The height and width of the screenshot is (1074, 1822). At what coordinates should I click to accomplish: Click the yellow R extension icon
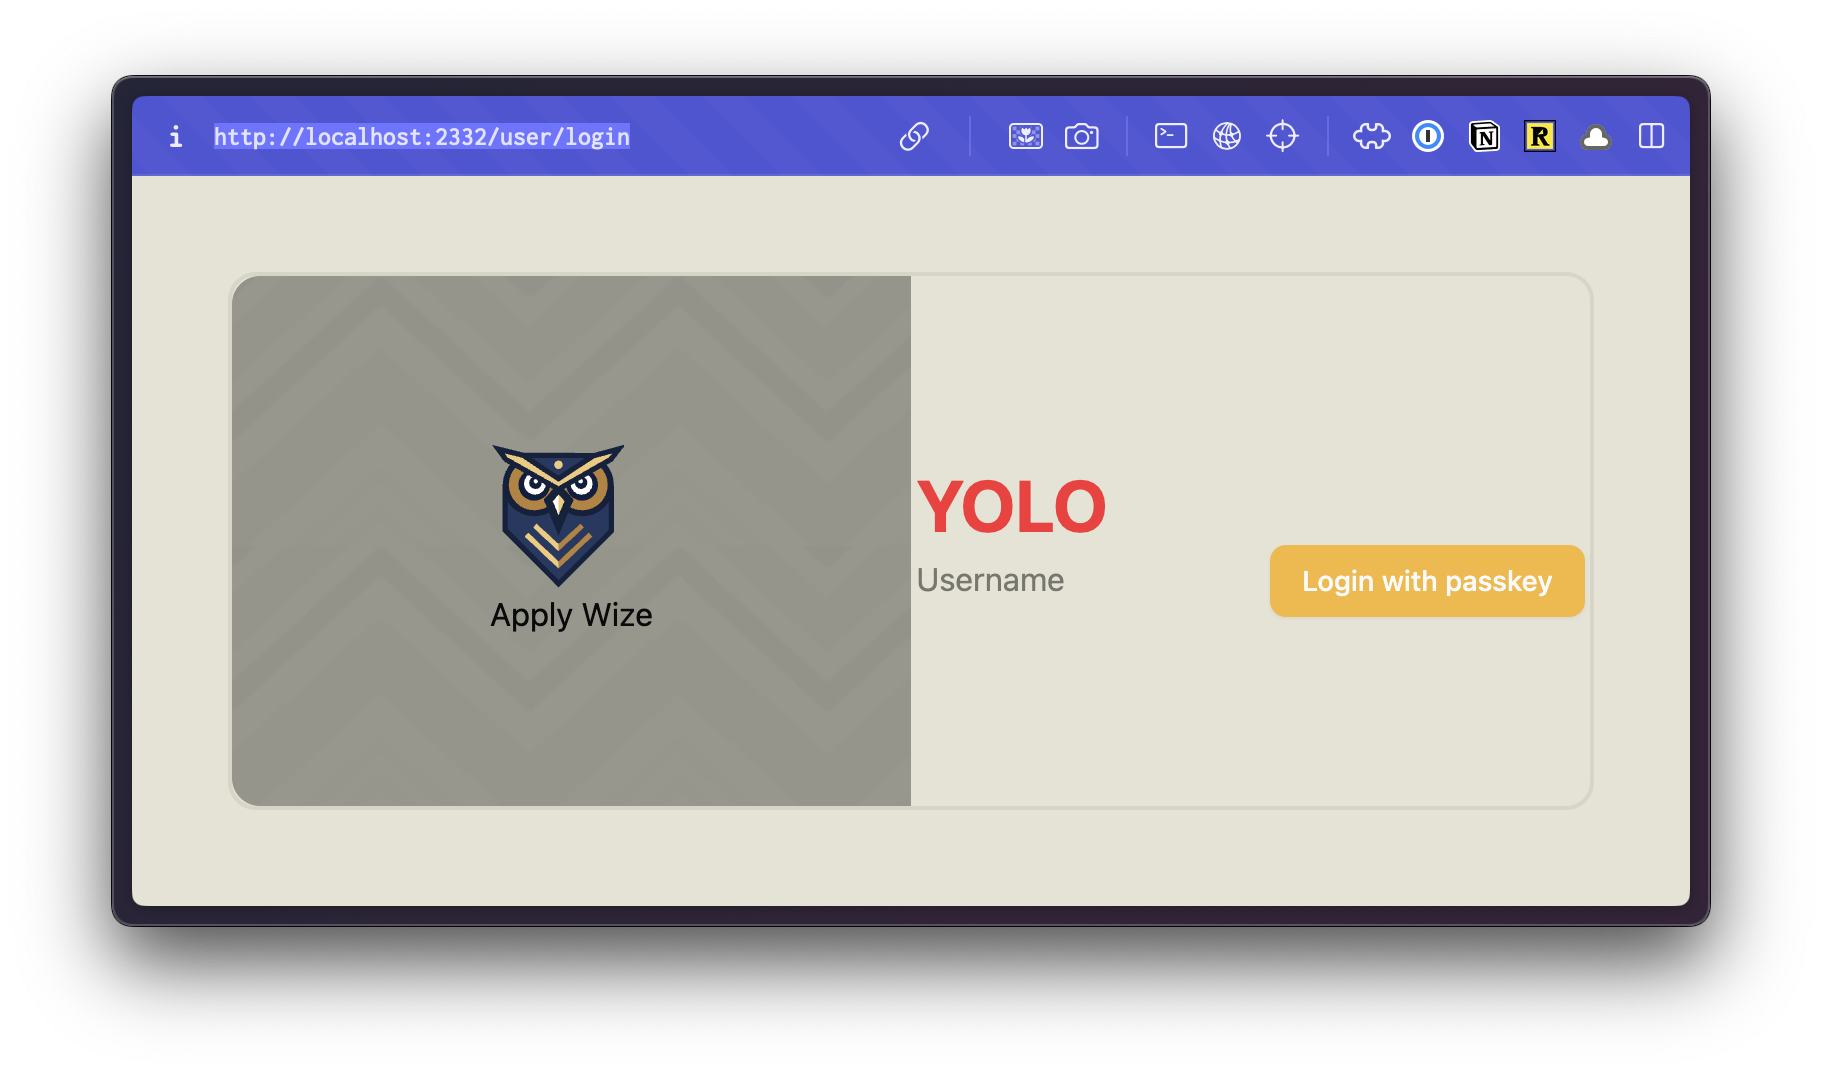[1540, 136]
